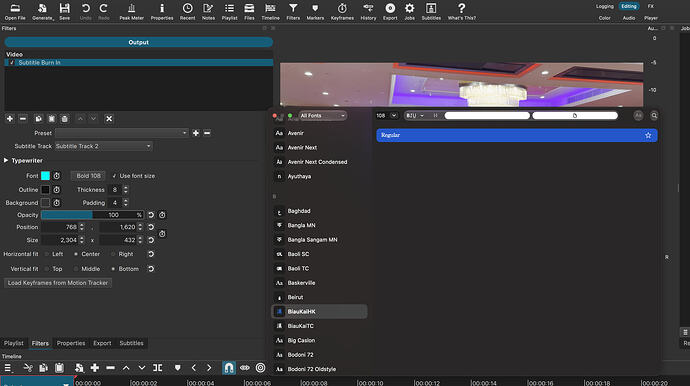Click the Output button
This screenshot has width=690, height=386.
(x=139, y=42)
